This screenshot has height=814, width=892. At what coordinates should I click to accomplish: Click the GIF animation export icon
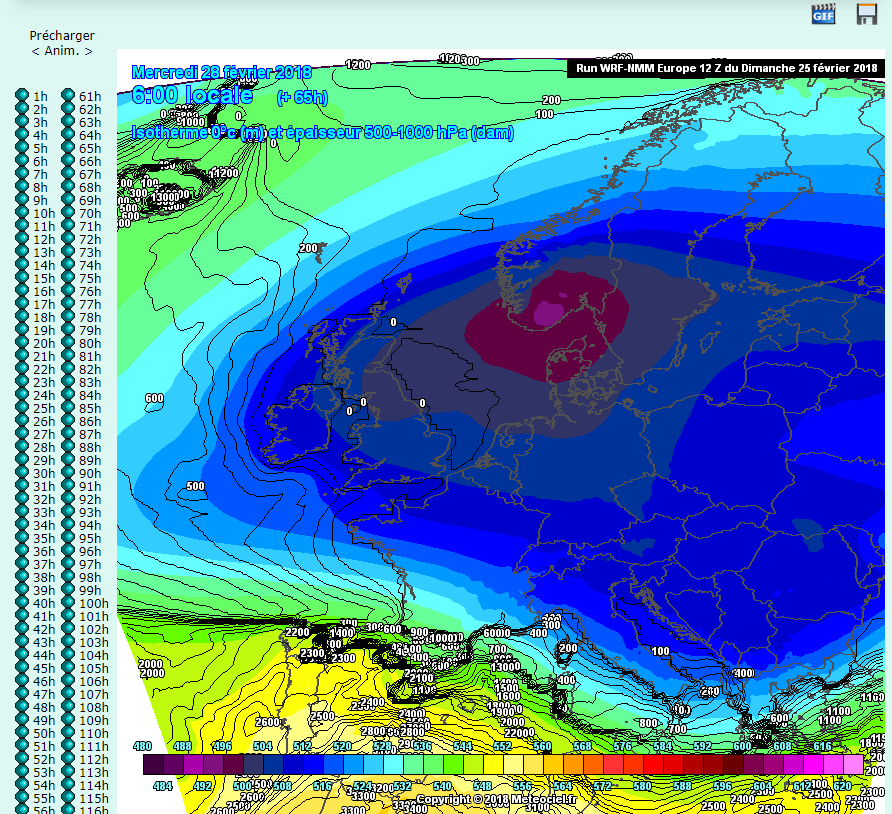822,14
